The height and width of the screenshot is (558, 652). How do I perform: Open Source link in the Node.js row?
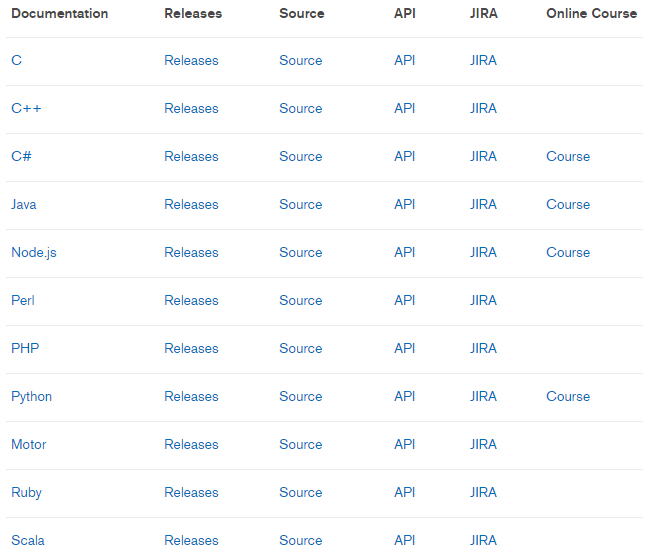(301, 252)
